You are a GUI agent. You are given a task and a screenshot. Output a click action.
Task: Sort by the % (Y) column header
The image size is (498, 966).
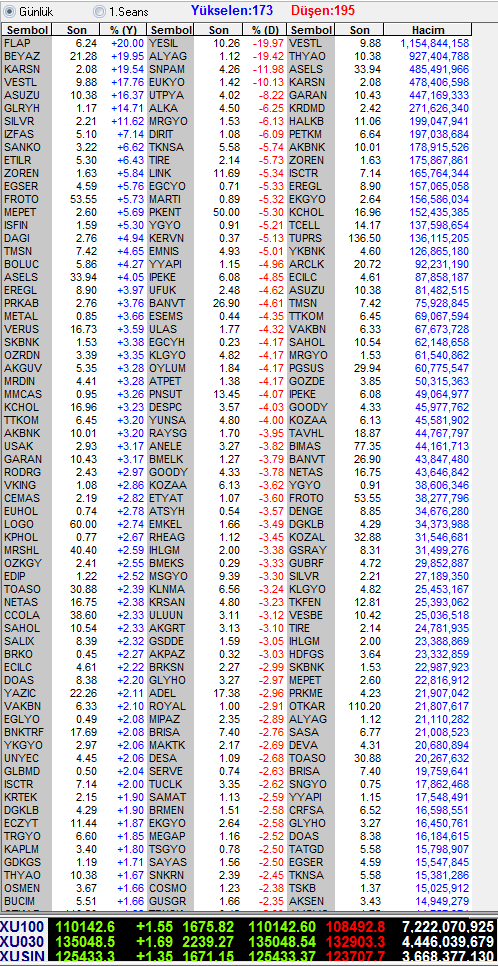(x=123, y=30)
